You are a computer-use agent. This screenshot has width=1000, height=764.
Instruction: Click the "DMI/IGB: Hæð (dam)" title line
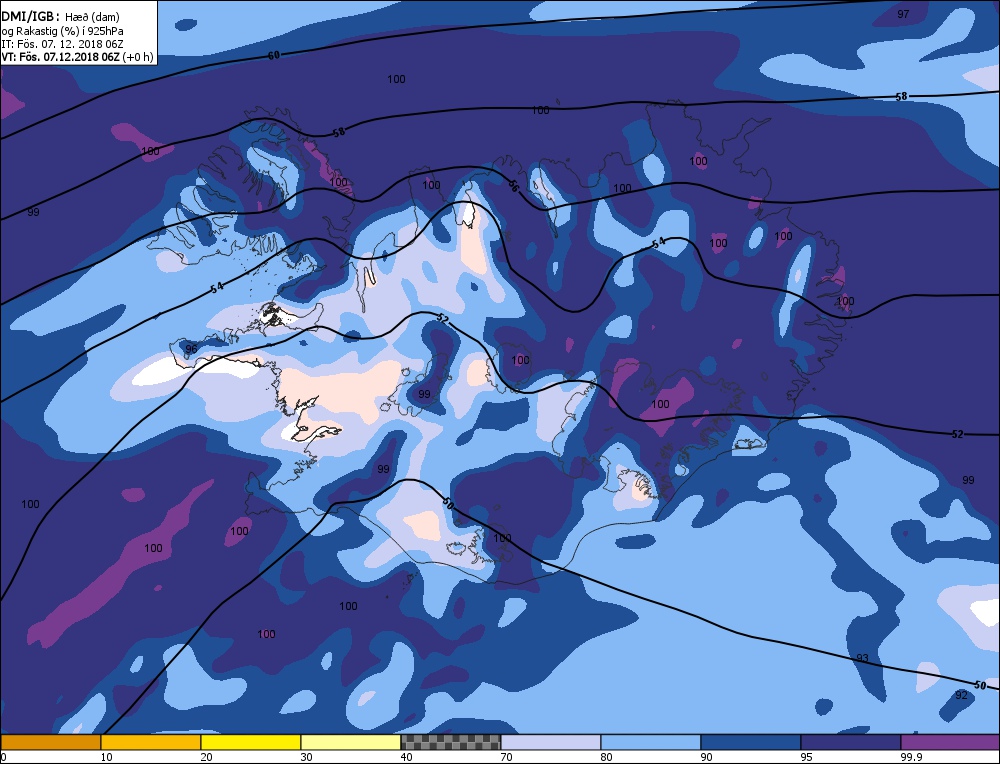click(61, 17)
